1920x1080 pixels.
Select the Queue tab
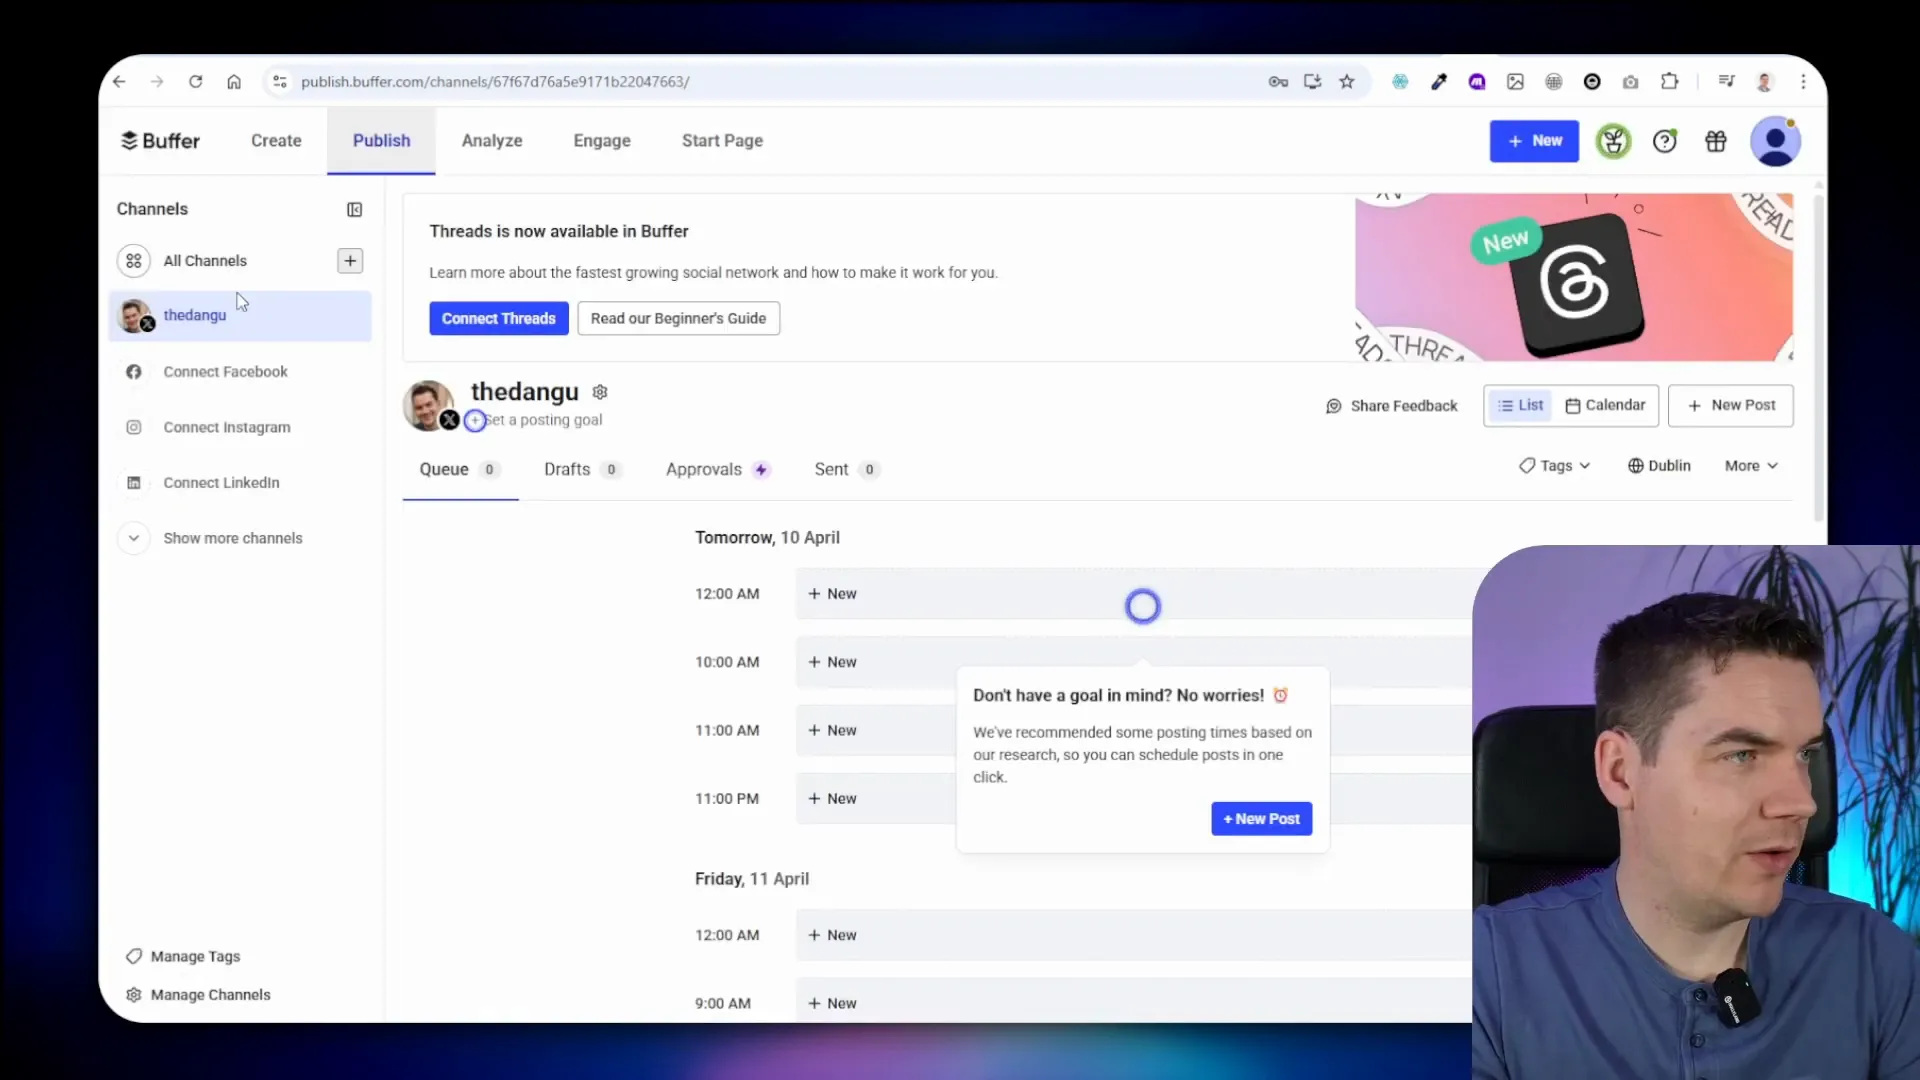(x=460, y=470)
